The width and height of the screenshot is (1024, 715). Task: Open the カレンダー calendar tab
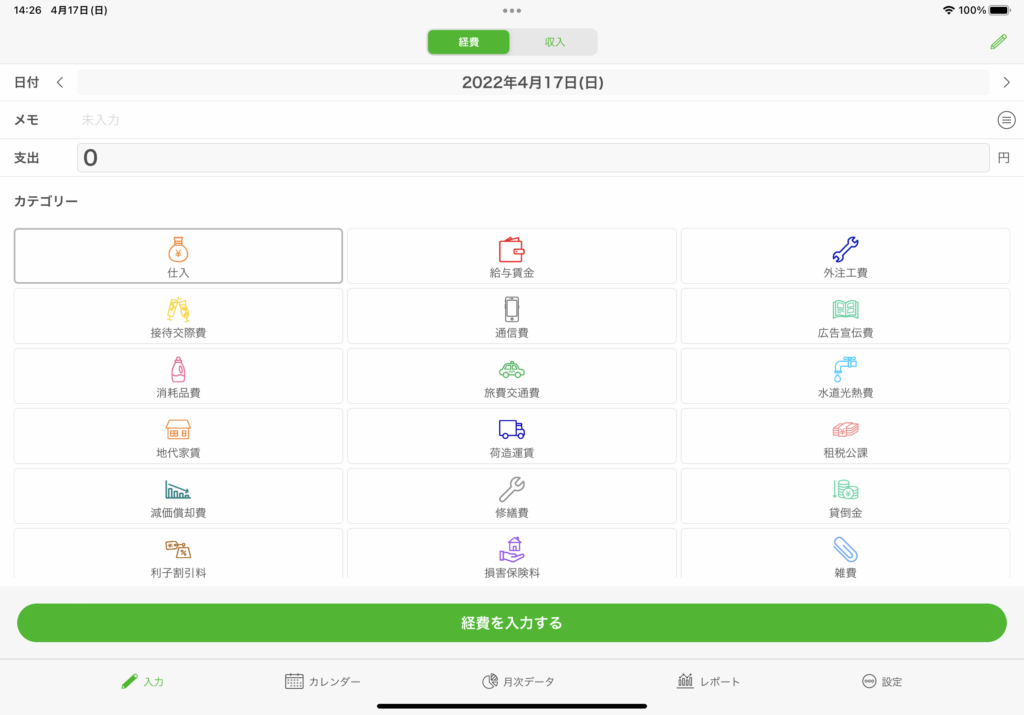[323, 682]
